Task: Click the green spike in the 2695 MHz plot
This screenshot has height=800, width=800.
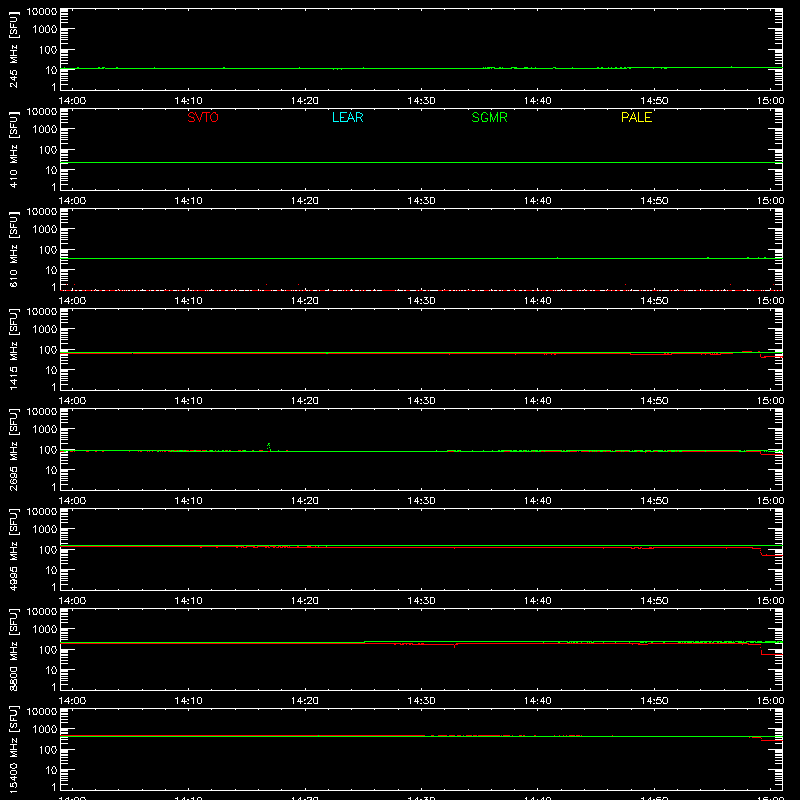Action: [x=269, y=446]
